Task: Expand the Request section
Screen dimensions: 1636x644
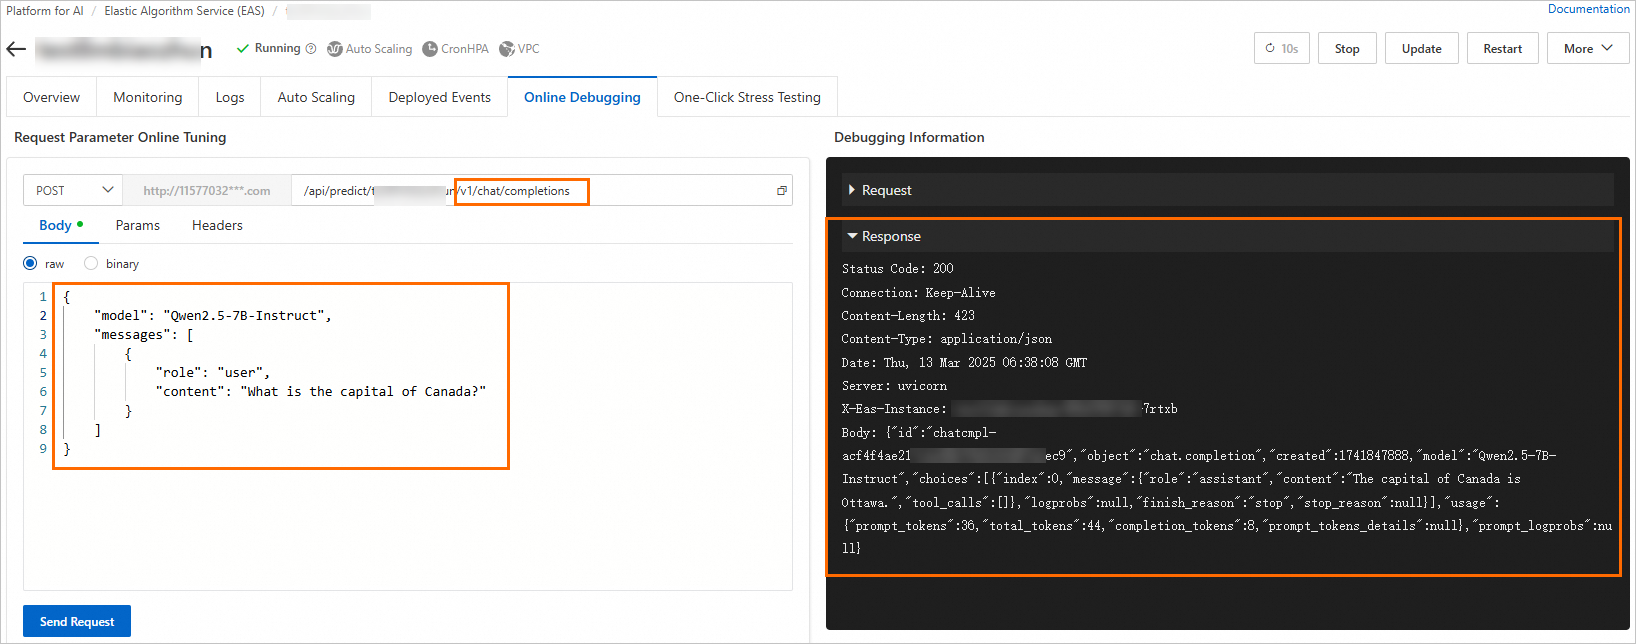Action: pos(852,190)
